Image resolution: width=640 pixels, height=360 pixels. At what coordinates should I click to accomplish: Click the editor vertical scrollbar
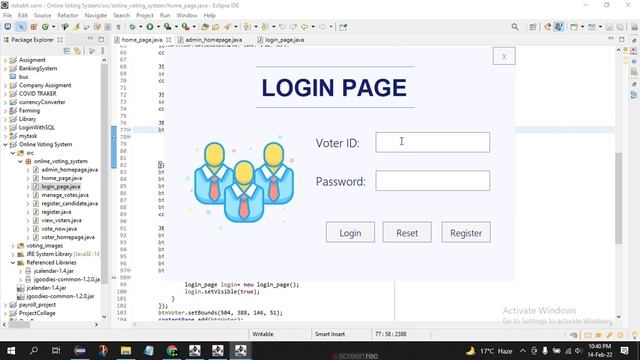pyautogui.click(x=619, y=198)
